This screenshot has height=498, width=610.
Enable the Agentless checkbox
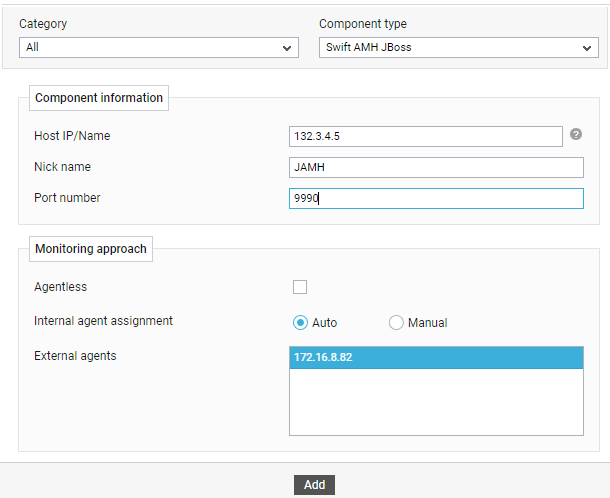coord(300,287)
